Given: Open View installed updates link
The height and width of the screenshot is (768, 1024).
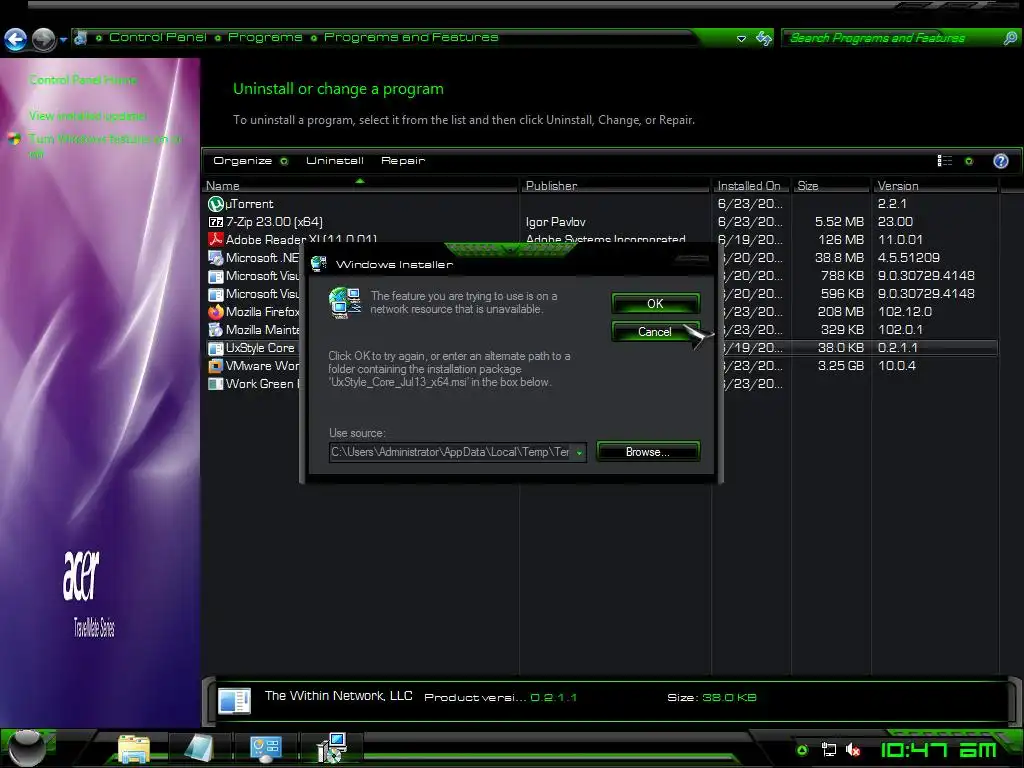Looking at the screenshot, I should pyautogui.click(x=88, y=116).
